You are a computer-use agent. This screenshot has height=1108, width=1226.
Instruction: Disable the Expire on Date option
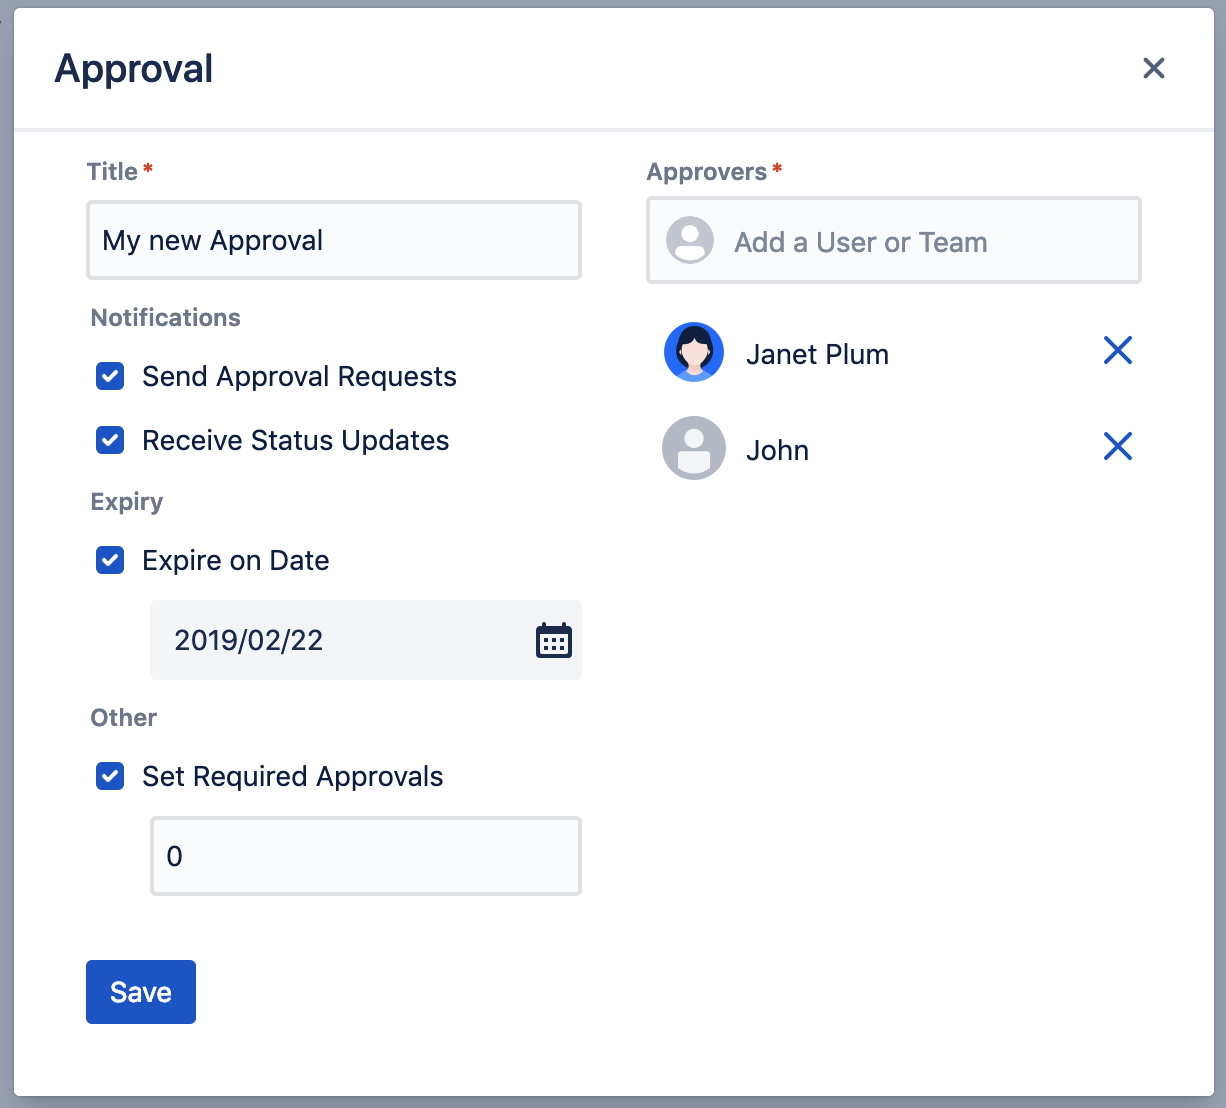pos(110,561)
